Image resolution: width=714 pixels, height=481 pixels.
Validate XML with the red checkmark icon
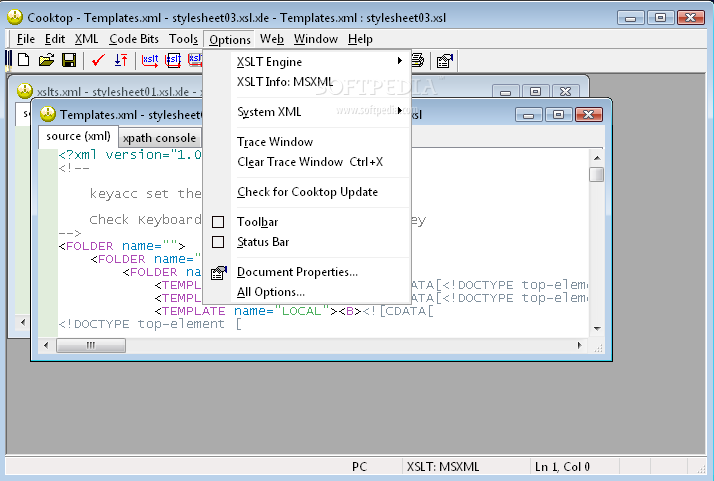(x=98, y=60)
